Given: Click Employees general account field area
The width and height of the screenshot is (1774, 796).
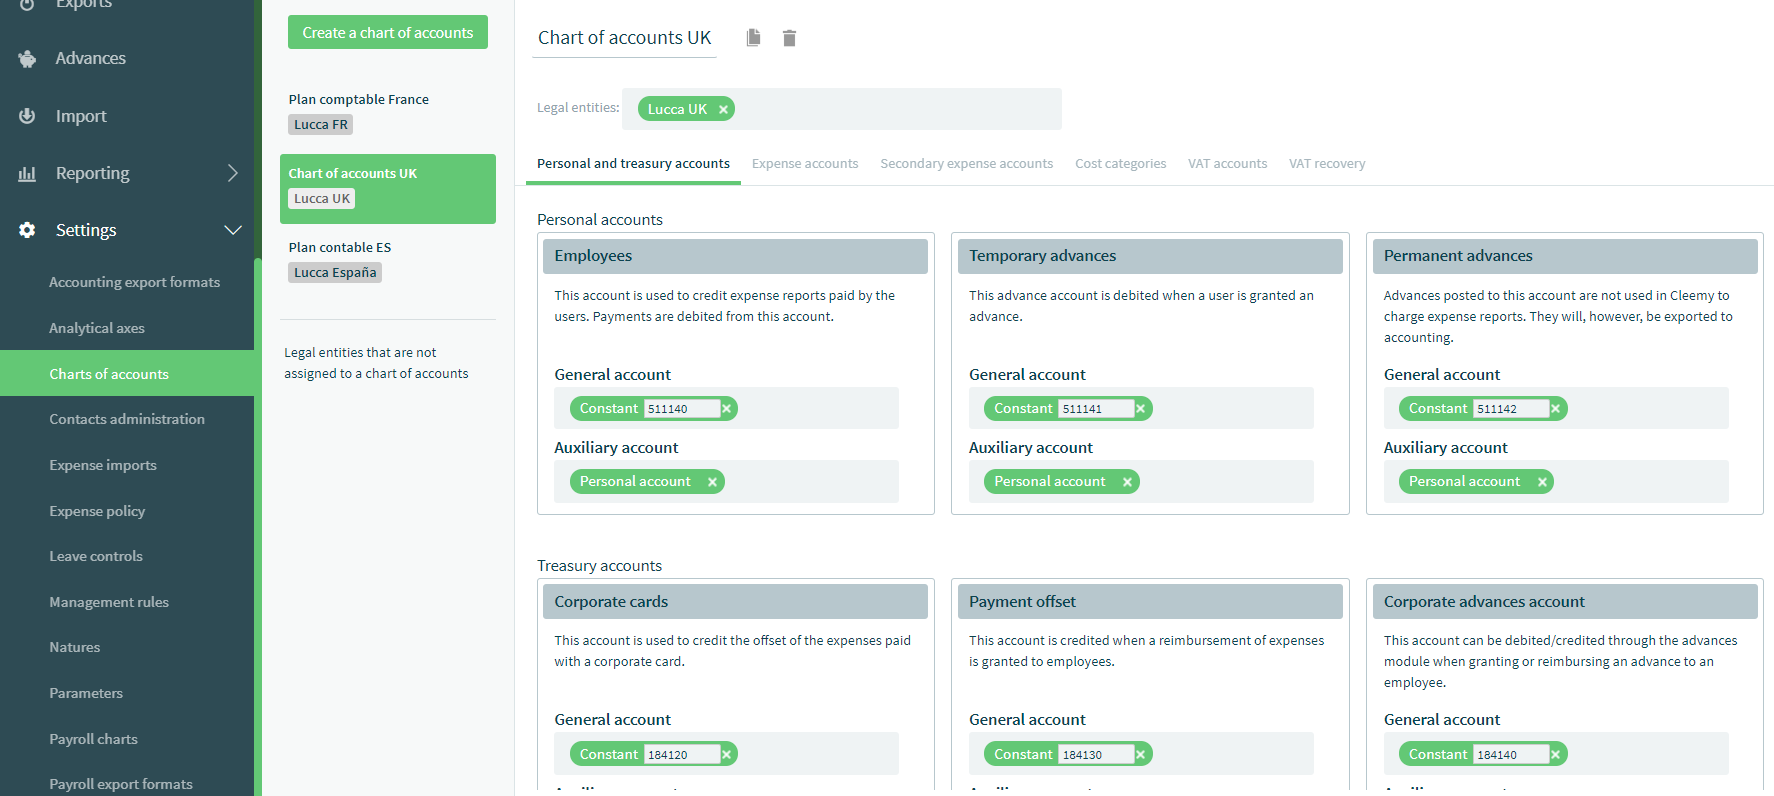Looking at the screenshot, I should coord(727,408).
